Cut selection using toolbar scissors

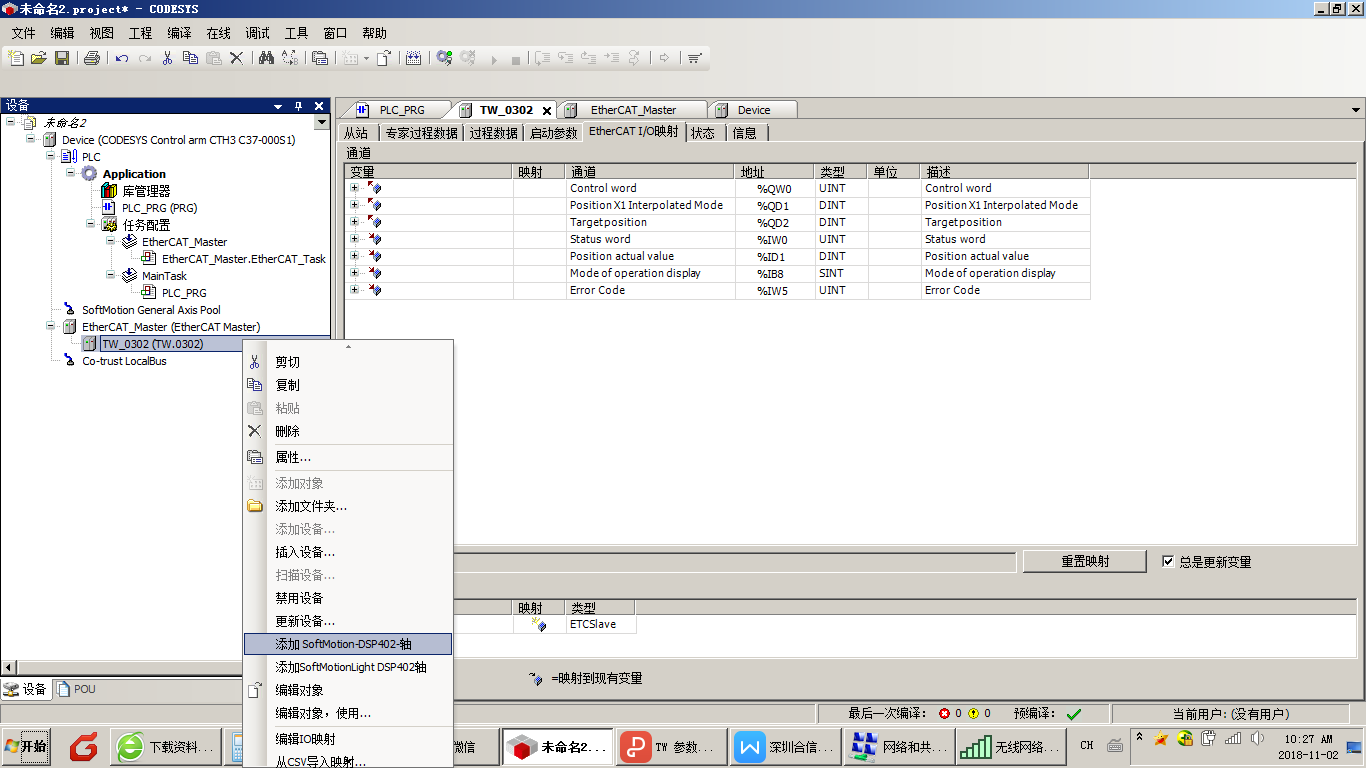(168, 58)
